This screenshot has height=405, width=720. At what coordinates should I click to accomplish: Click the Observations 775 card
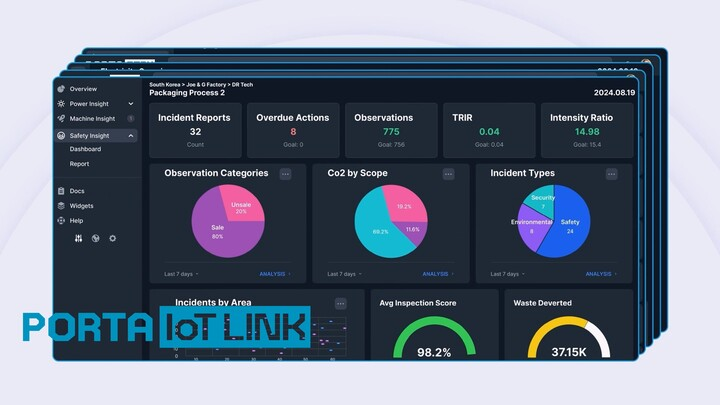[x=391, y=130]
